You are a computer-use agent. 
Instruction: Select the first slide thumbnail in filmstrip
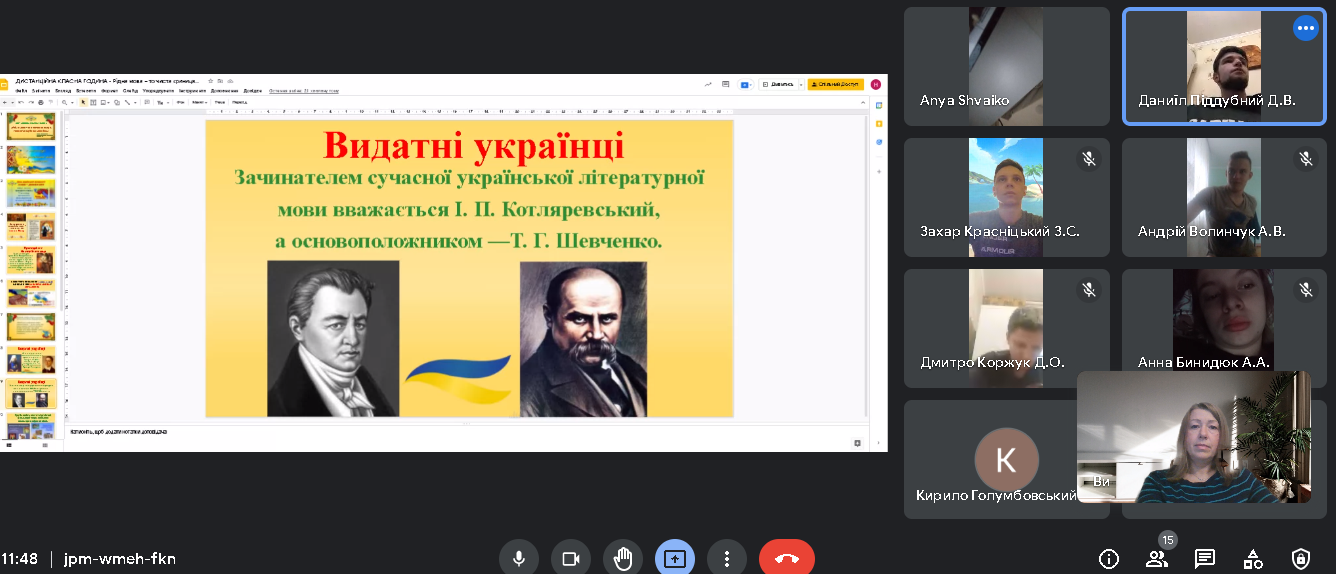click(x=31, y=126)
